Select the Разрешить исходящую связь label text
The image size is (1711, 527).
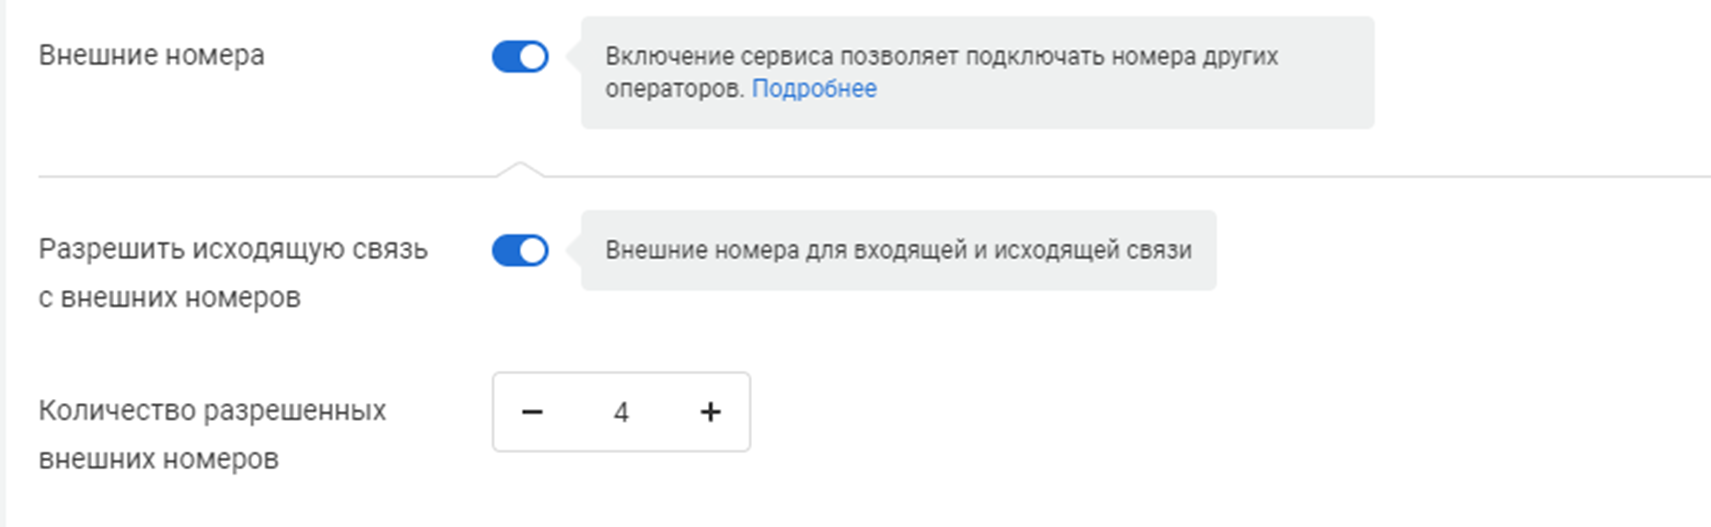pos(233,249)
